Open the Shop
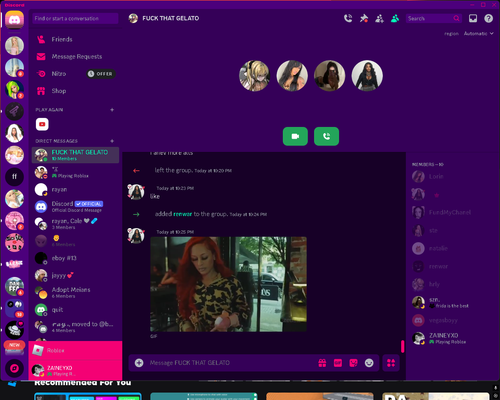Image resolution: width=500 pixels, height=400 pixels. (75, 91)
